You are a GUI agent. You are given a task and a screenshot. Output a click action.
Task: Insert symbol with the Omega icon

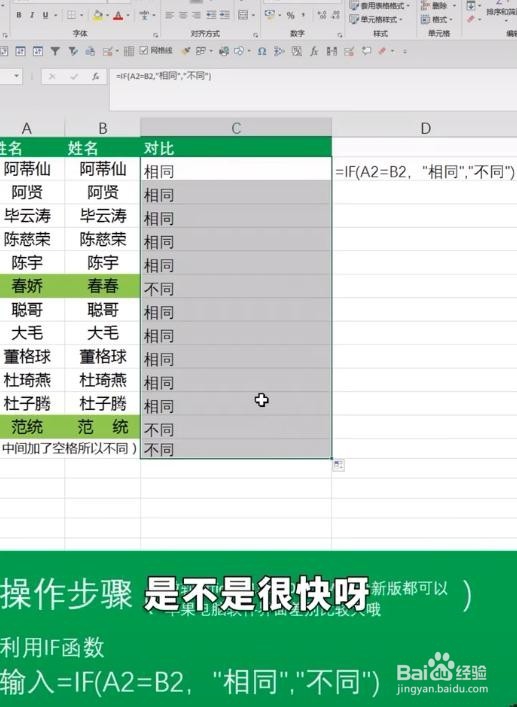coord(262,51)
